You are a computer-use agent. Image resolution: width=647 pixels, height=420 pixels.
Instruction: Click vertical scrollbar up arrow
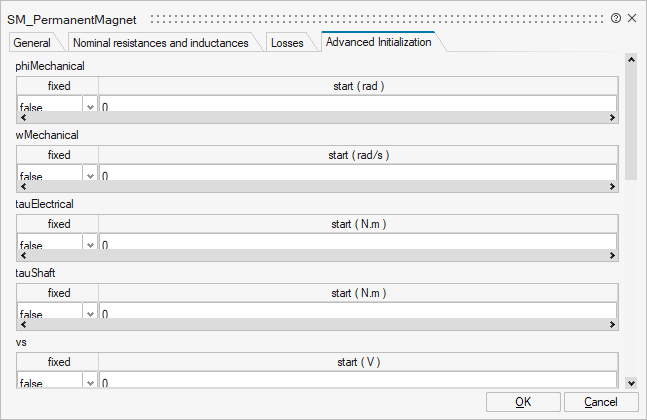(x=631, y=59)
